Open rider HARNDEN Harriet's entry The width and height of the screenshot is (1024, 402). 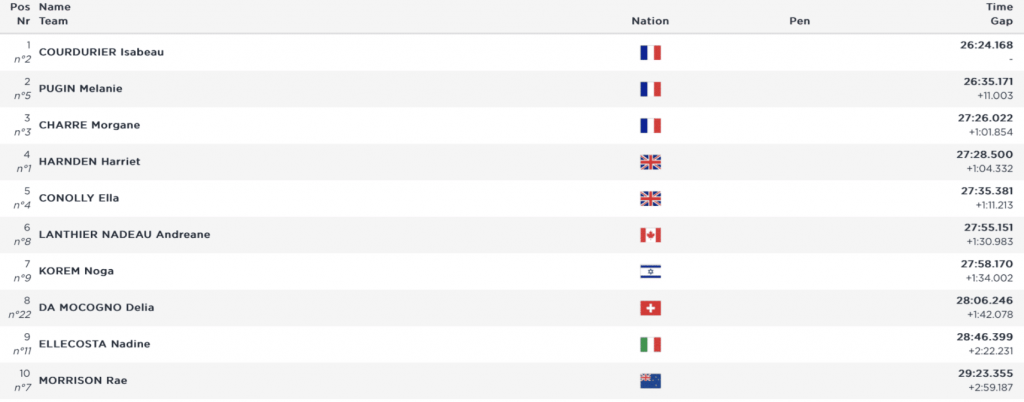point(89,162)
